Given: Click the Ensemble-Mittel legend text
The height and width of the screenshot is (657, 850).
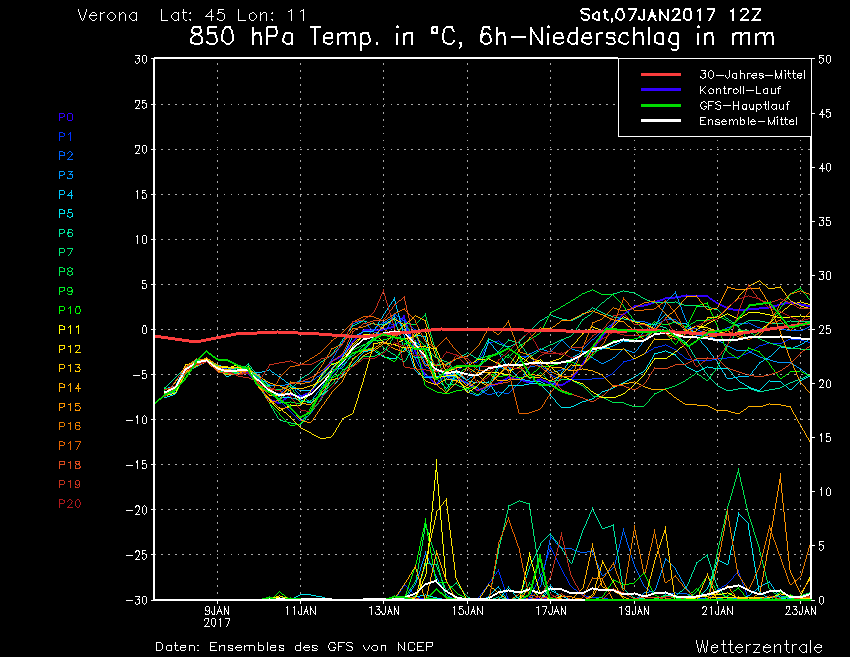Looking at the screenshot, I should pos(748,121).
